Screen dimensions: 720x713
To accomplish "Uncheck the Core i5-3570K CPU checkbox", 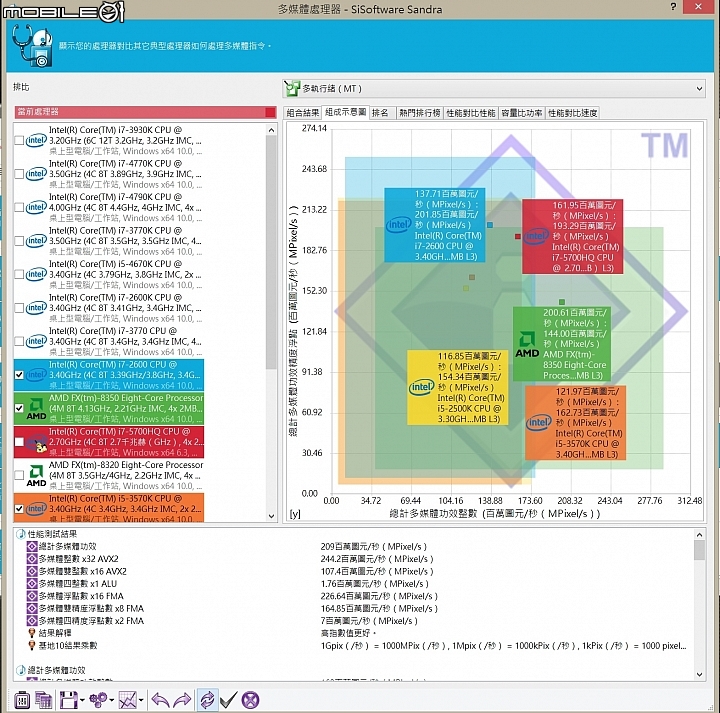I will [x=19, y=509].
